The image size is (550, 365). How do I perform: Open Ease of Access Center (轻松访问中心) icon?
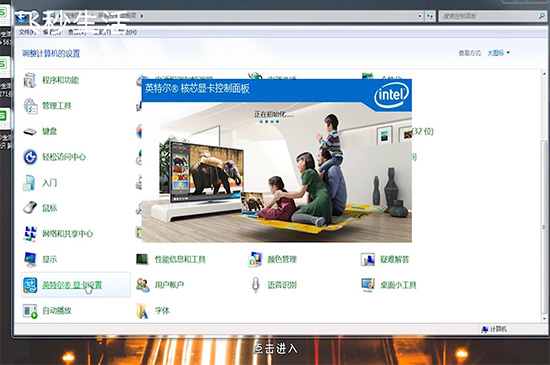(x=30, y=157)
